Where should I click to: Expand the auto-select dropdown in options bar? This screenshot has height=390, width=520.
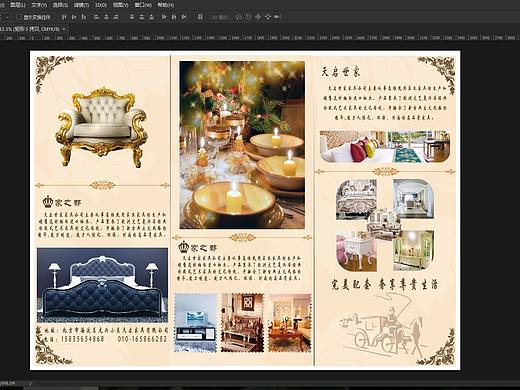point(7,17)
